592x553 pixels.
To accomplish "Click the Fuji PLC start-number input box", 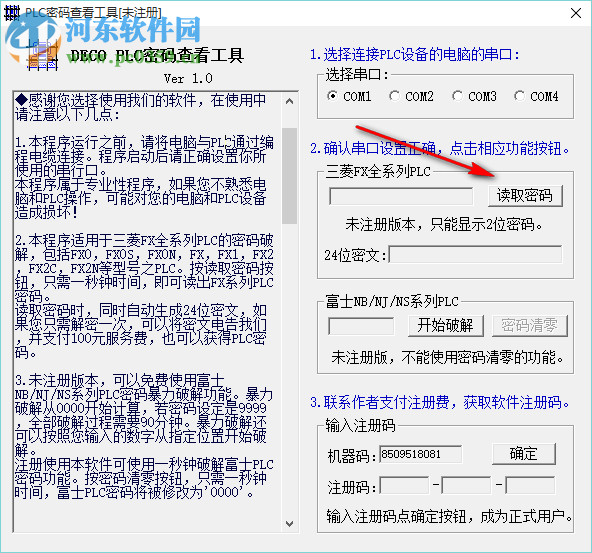I will (x=361, y=326).
